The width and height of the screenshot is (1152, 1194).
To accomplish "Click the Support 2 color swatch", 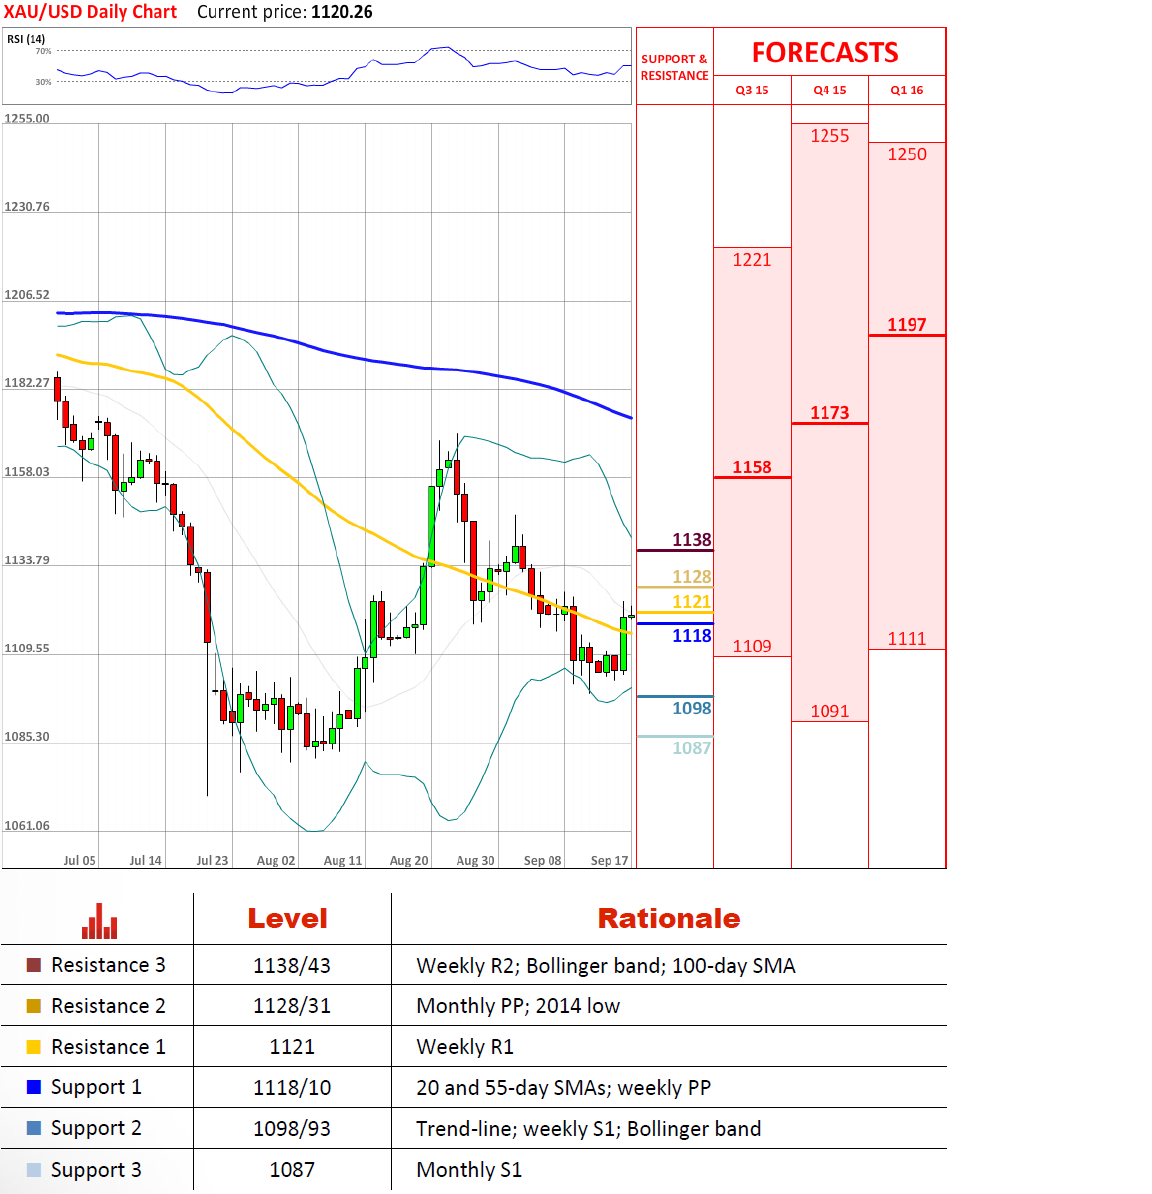I will tap(34, 1128).
